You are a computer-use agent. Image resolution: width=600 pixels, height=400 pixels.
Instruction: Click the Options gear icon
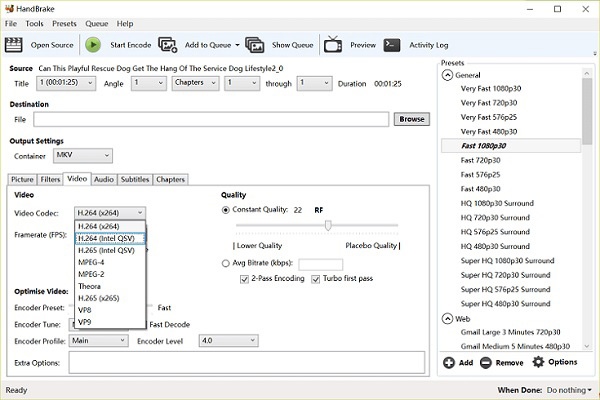(x=538, y=362)
